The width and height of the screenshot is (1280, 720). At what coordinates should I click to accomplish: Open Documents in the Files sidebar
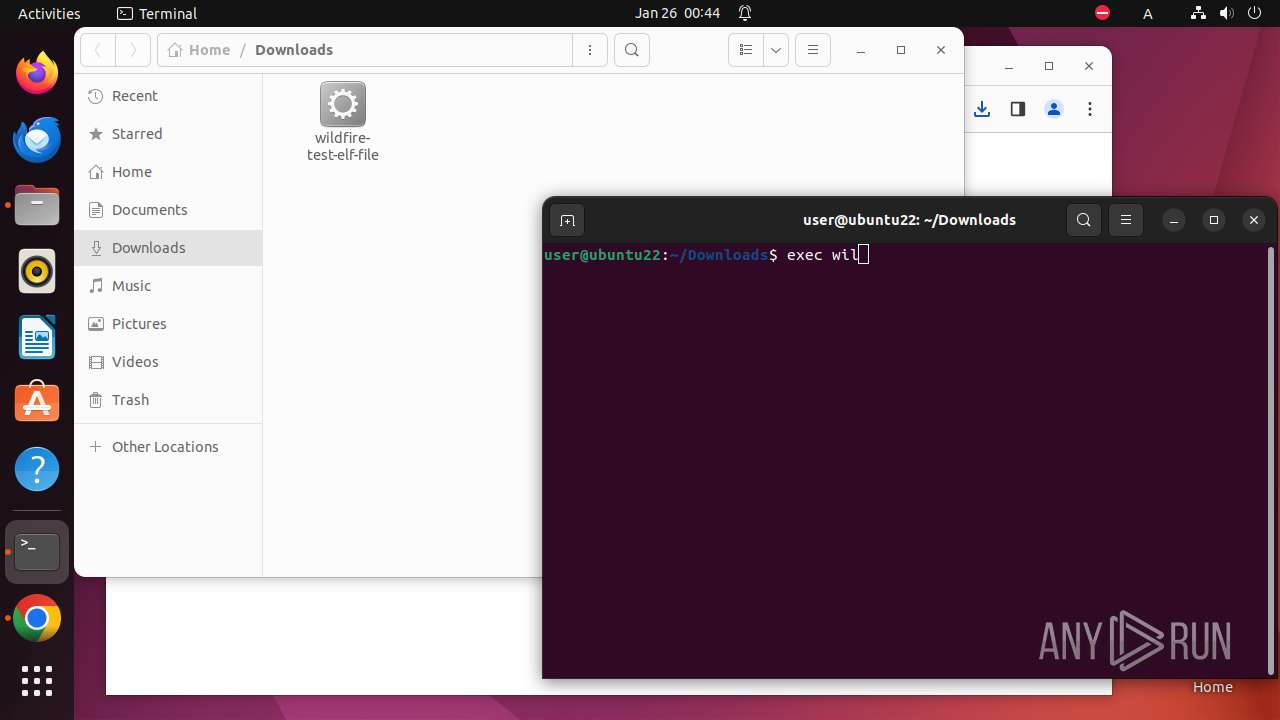pos(168,210)
